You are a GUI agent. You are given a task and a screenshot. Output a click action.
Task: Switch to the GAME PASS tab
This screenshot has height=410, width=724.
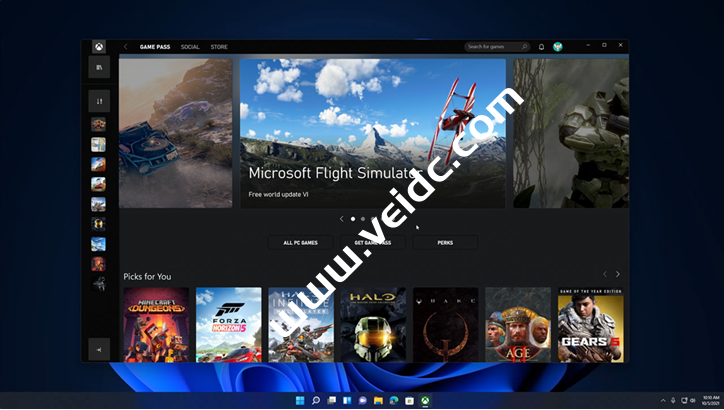(x=155, y=47)
